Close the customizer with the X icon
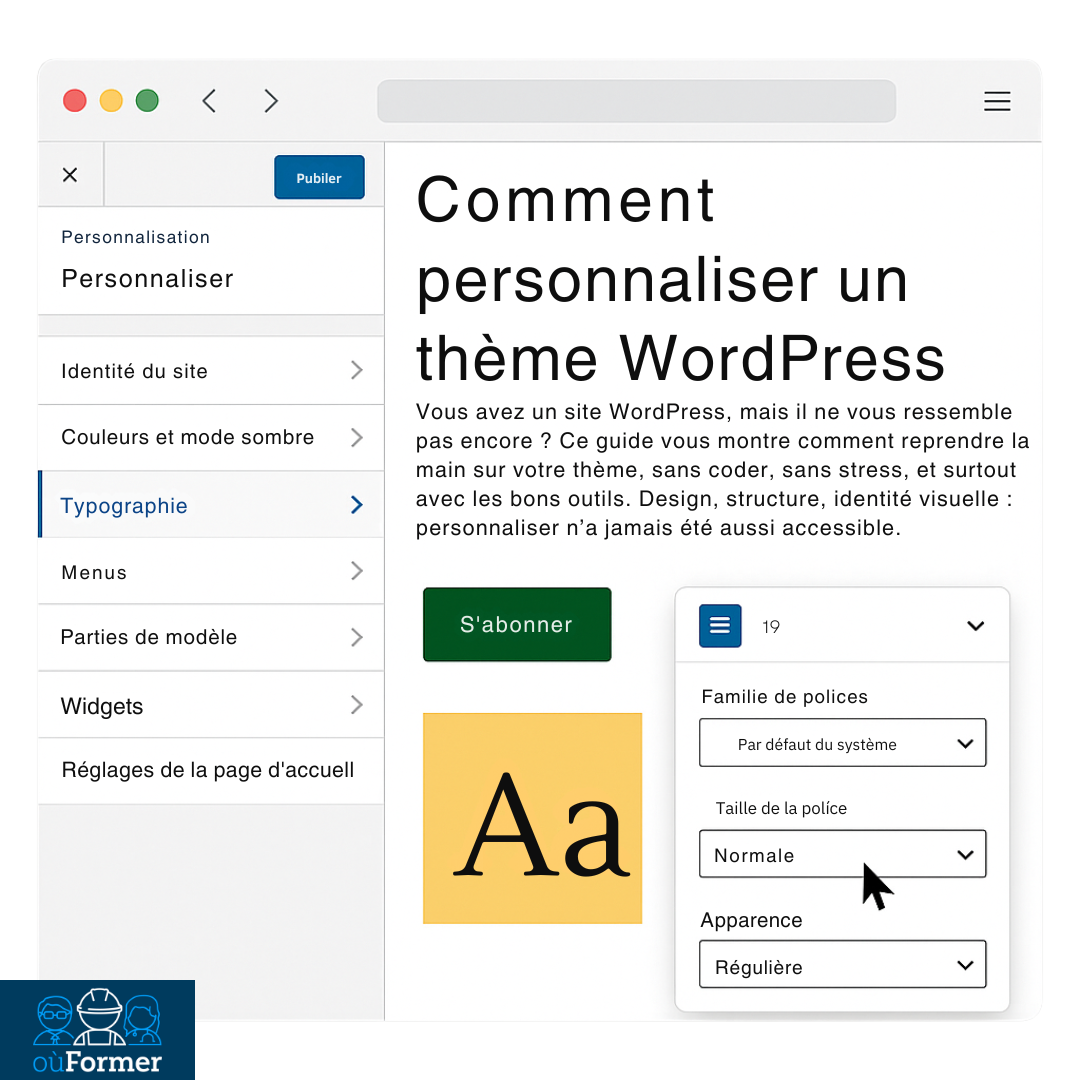Image resolution: width=1080 pixels, height=1080 pixels. click(70, 175)
